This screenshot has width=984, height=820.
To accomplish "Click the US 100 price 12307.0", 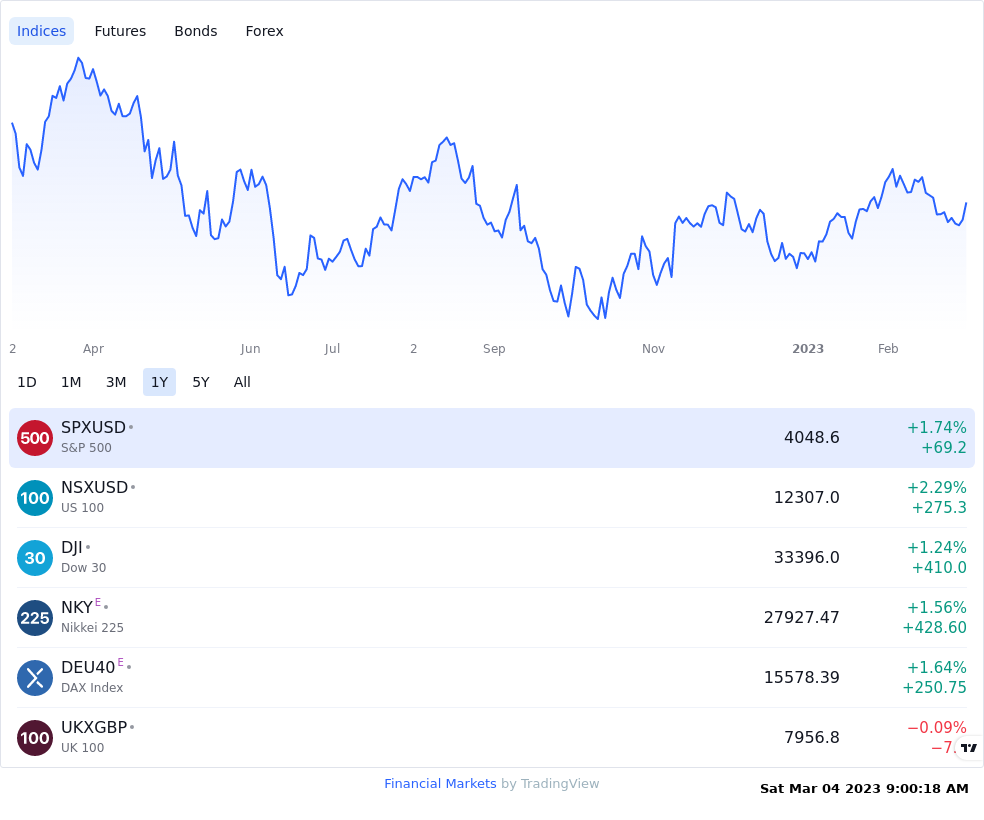I will click(806, 498).
